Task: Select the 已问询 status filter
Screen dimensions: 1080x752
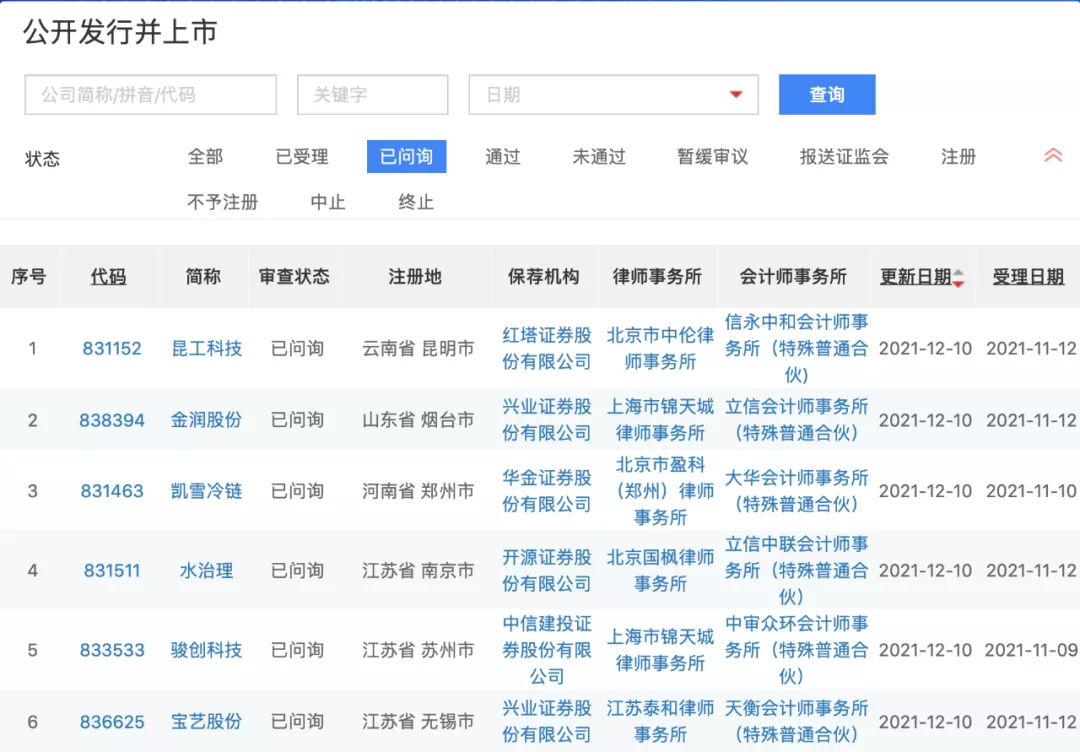Action: 406,156
